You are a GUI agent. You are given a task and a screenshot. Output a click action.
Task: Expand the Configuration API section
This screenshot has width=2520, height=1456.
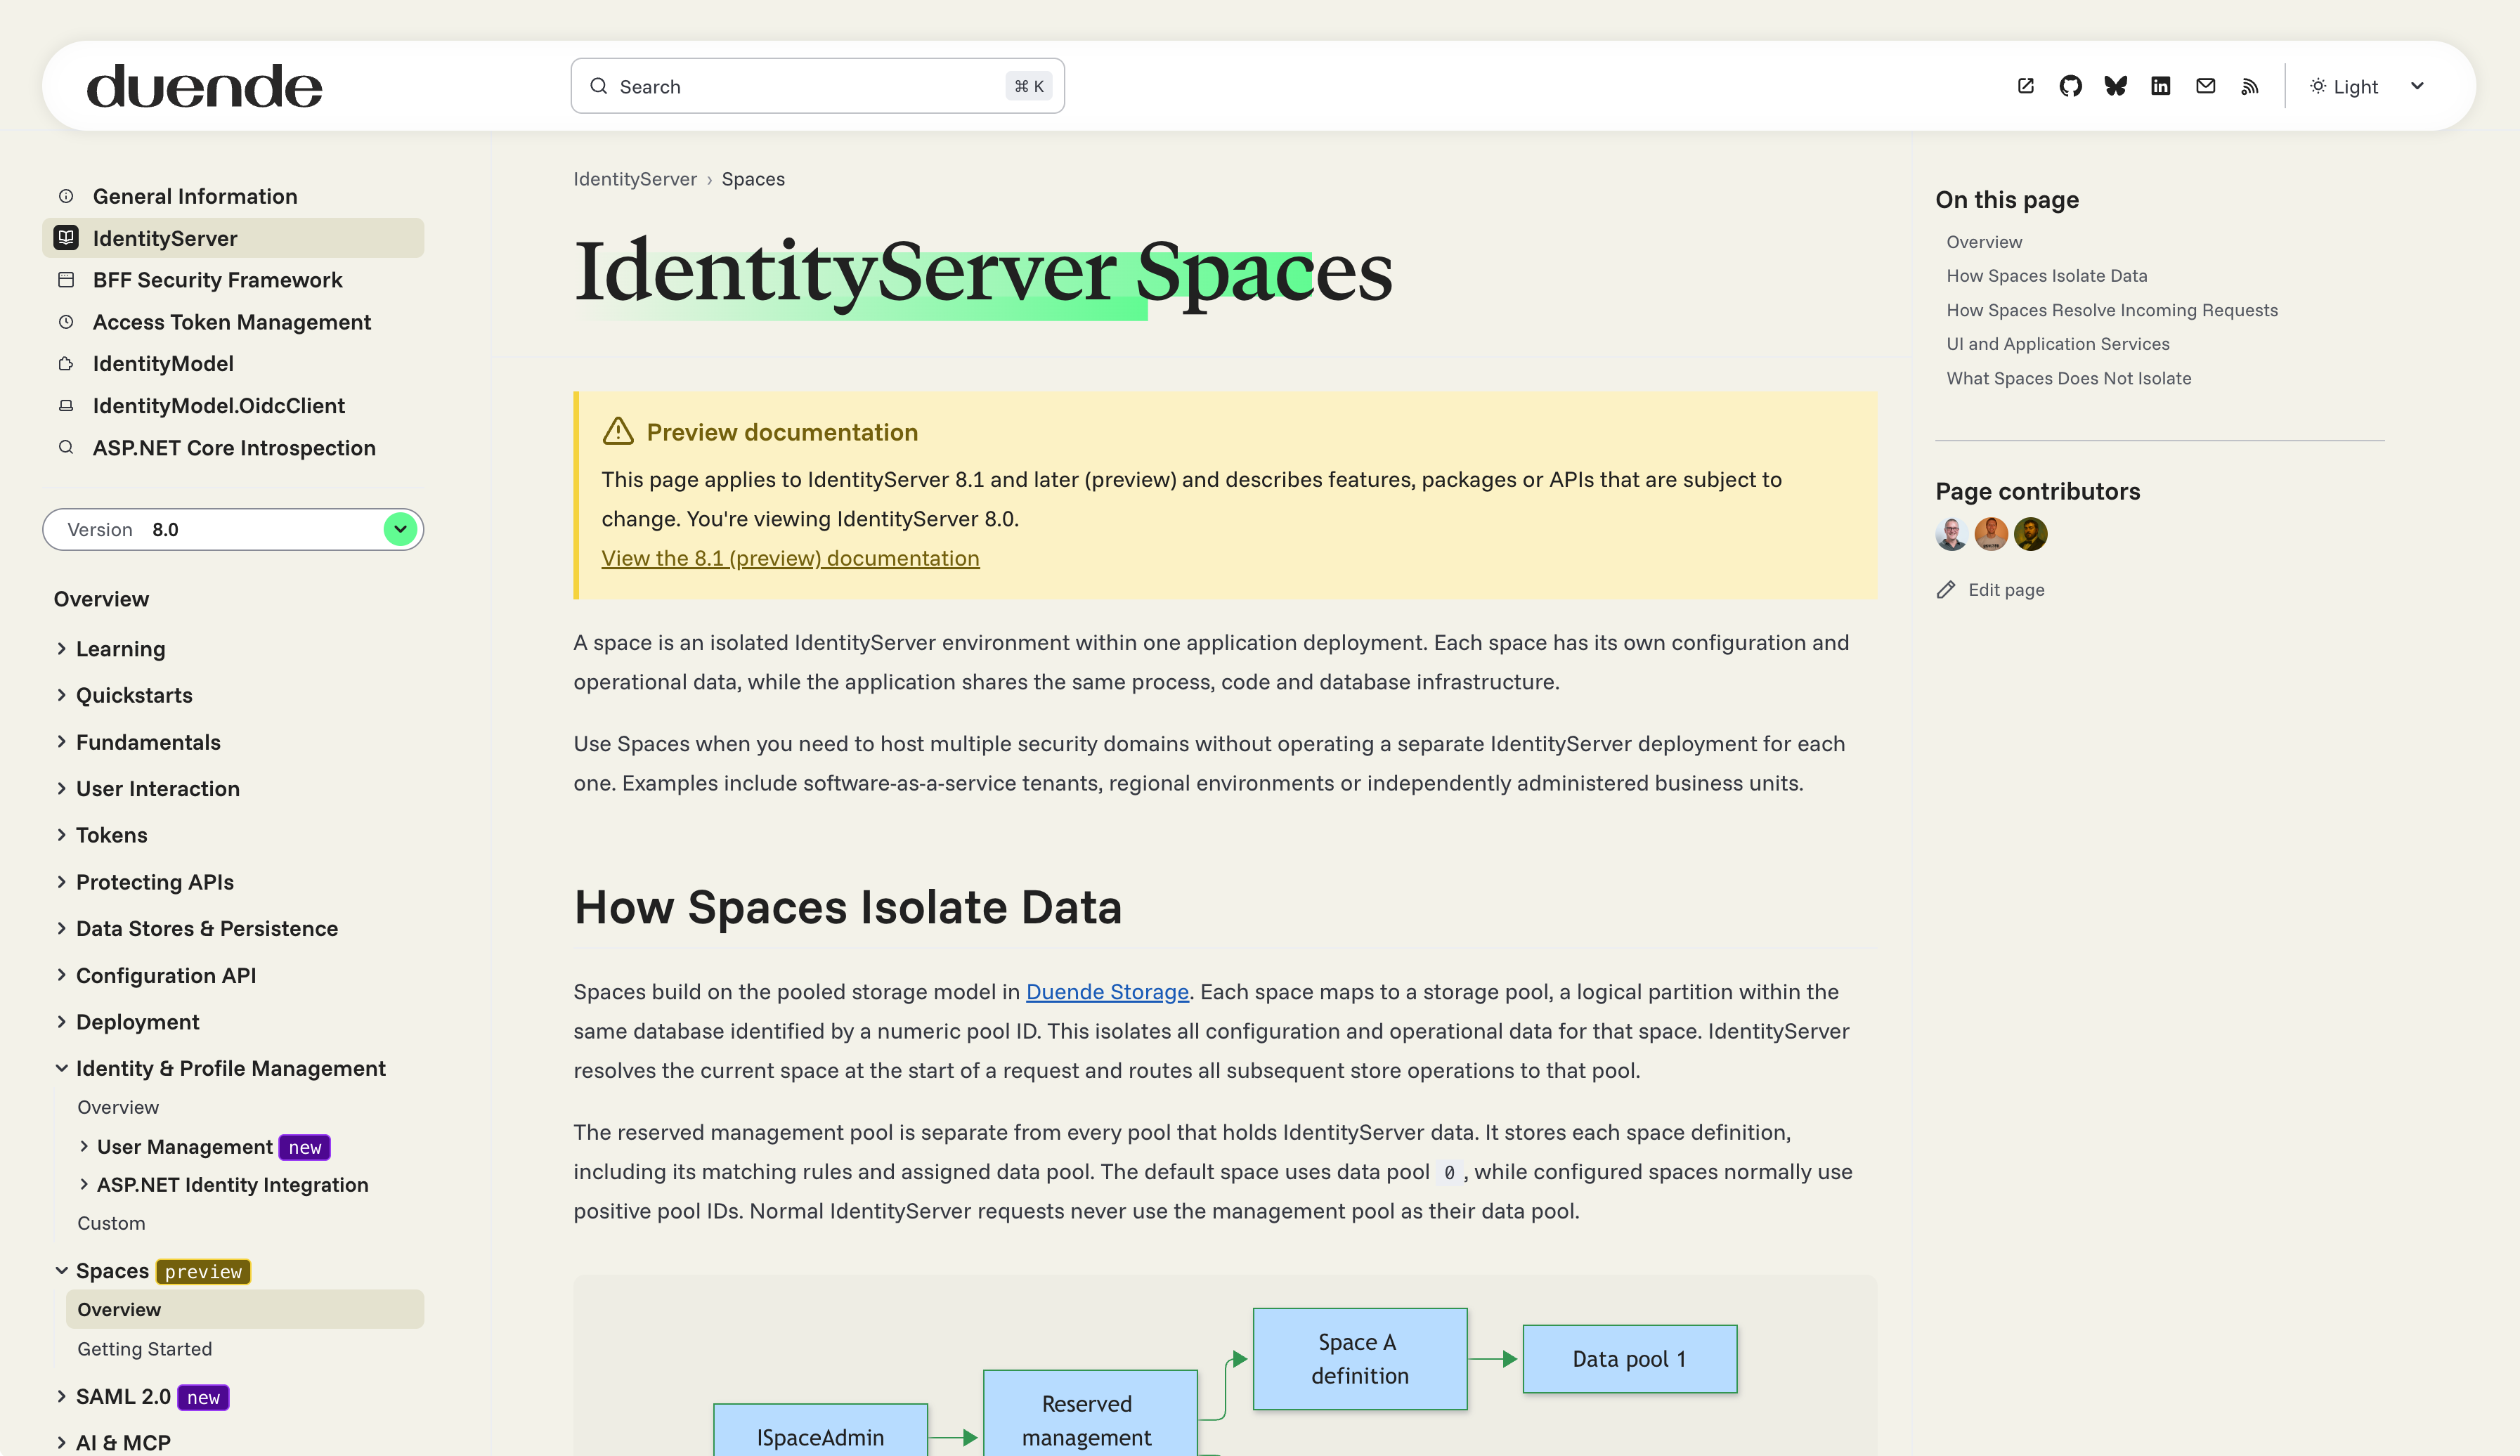tap(62, 975)
